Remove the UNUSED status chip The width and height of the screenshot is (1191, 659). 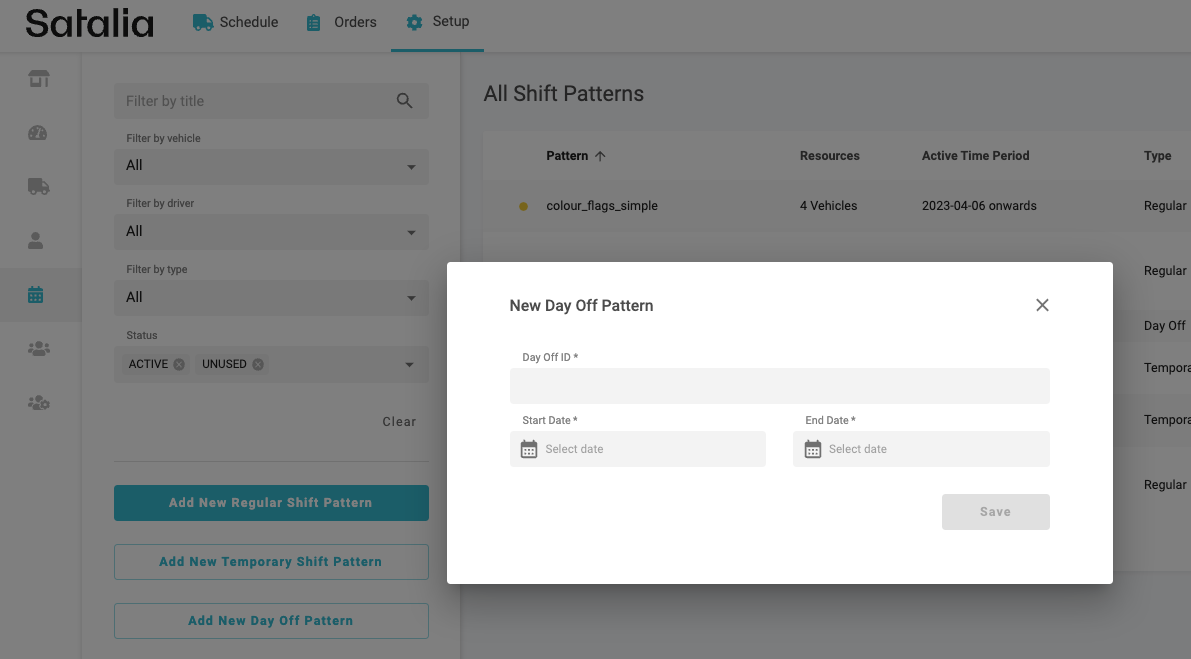click(258, 364)
